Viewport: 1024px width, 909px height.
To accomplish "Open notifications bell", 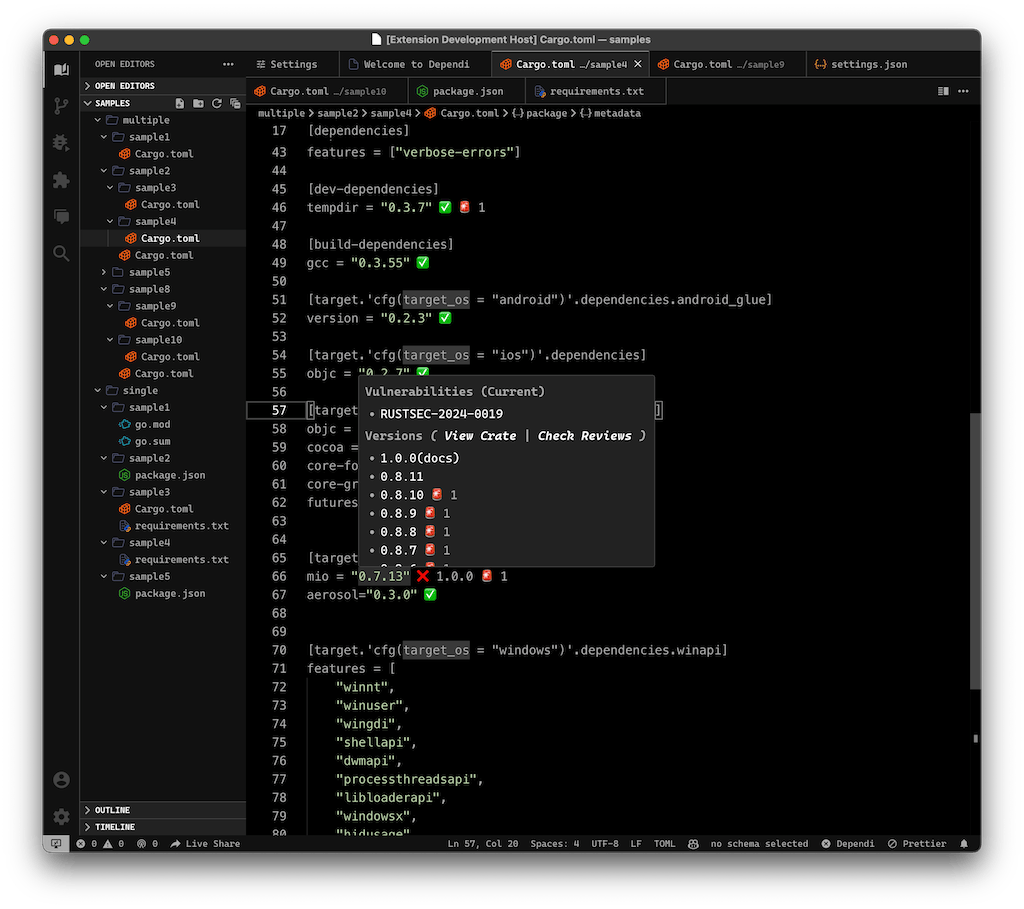I will coord(964,844).
